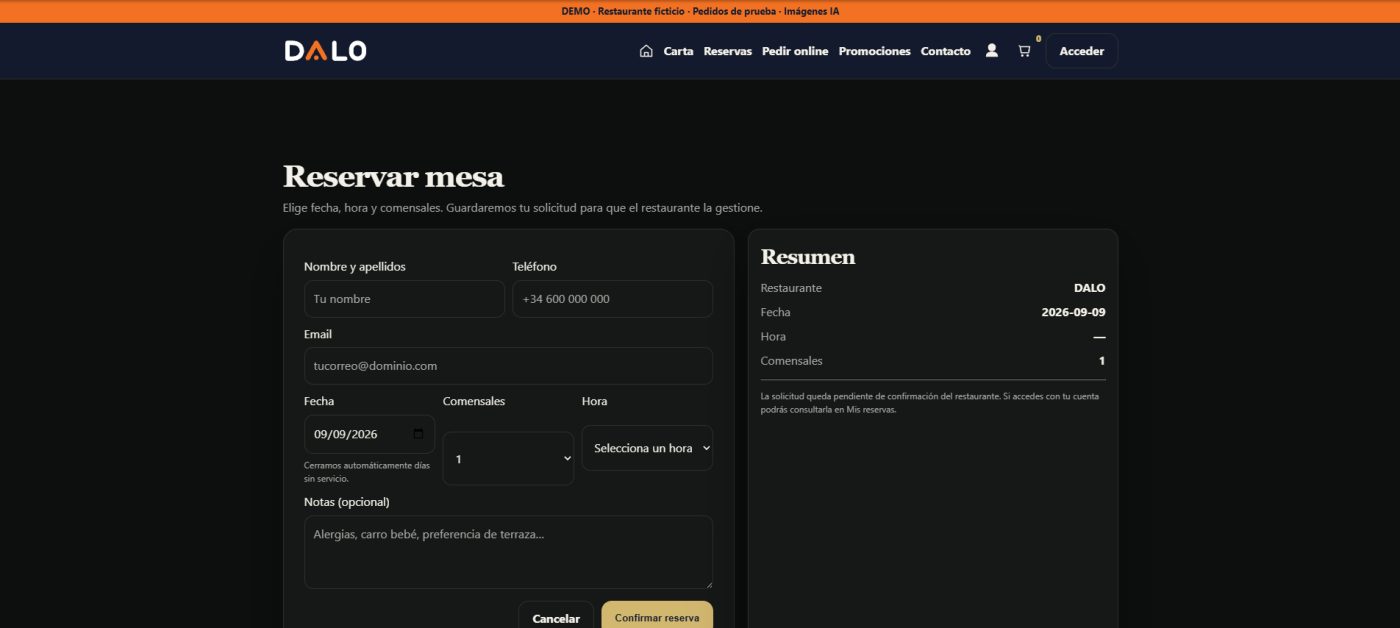Open the calendar picker in the Fecha field
The width and height of the screenshot is (1400, 628).
[x=418, y=434]
